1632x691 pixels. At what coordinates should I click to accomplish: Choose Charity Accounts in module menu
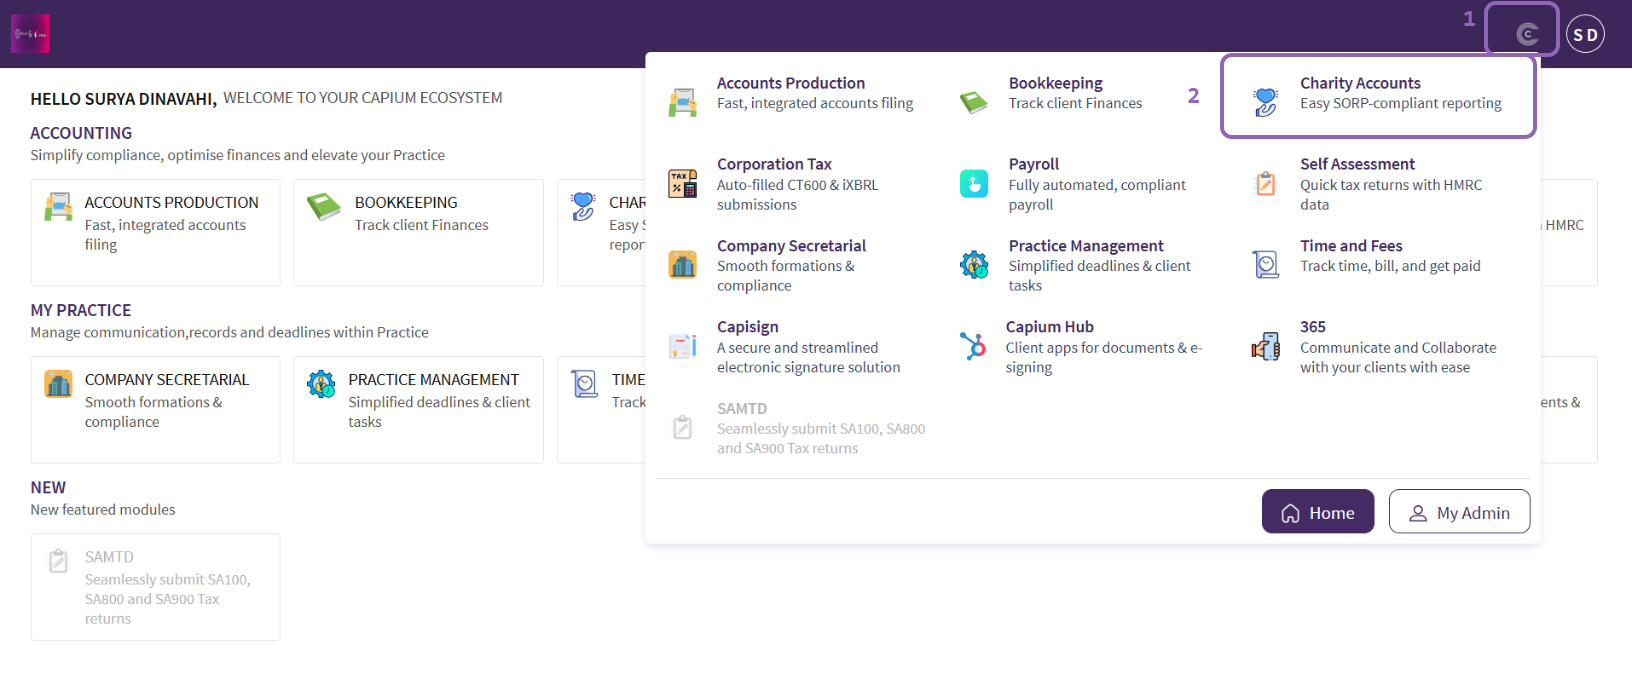pyautogui.click(x=1360, y=84)
